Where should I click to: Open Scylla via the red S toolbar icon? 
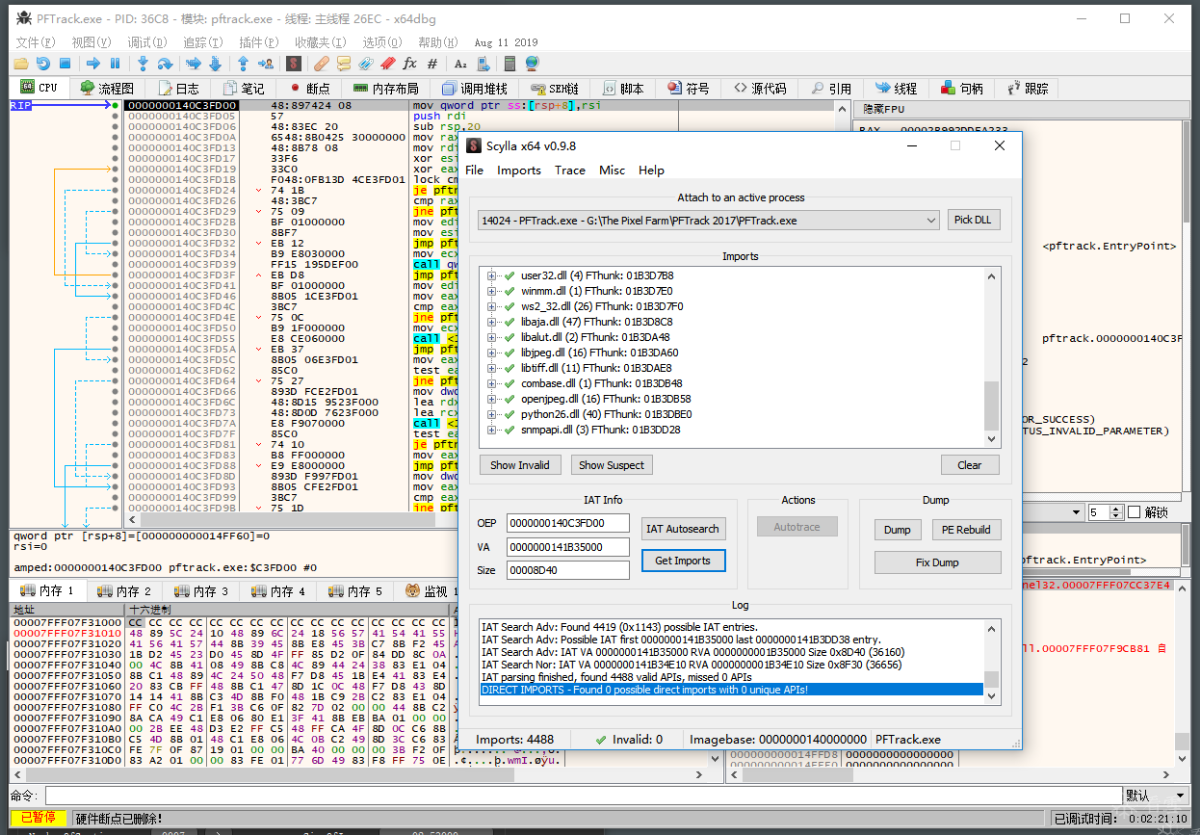294,63
